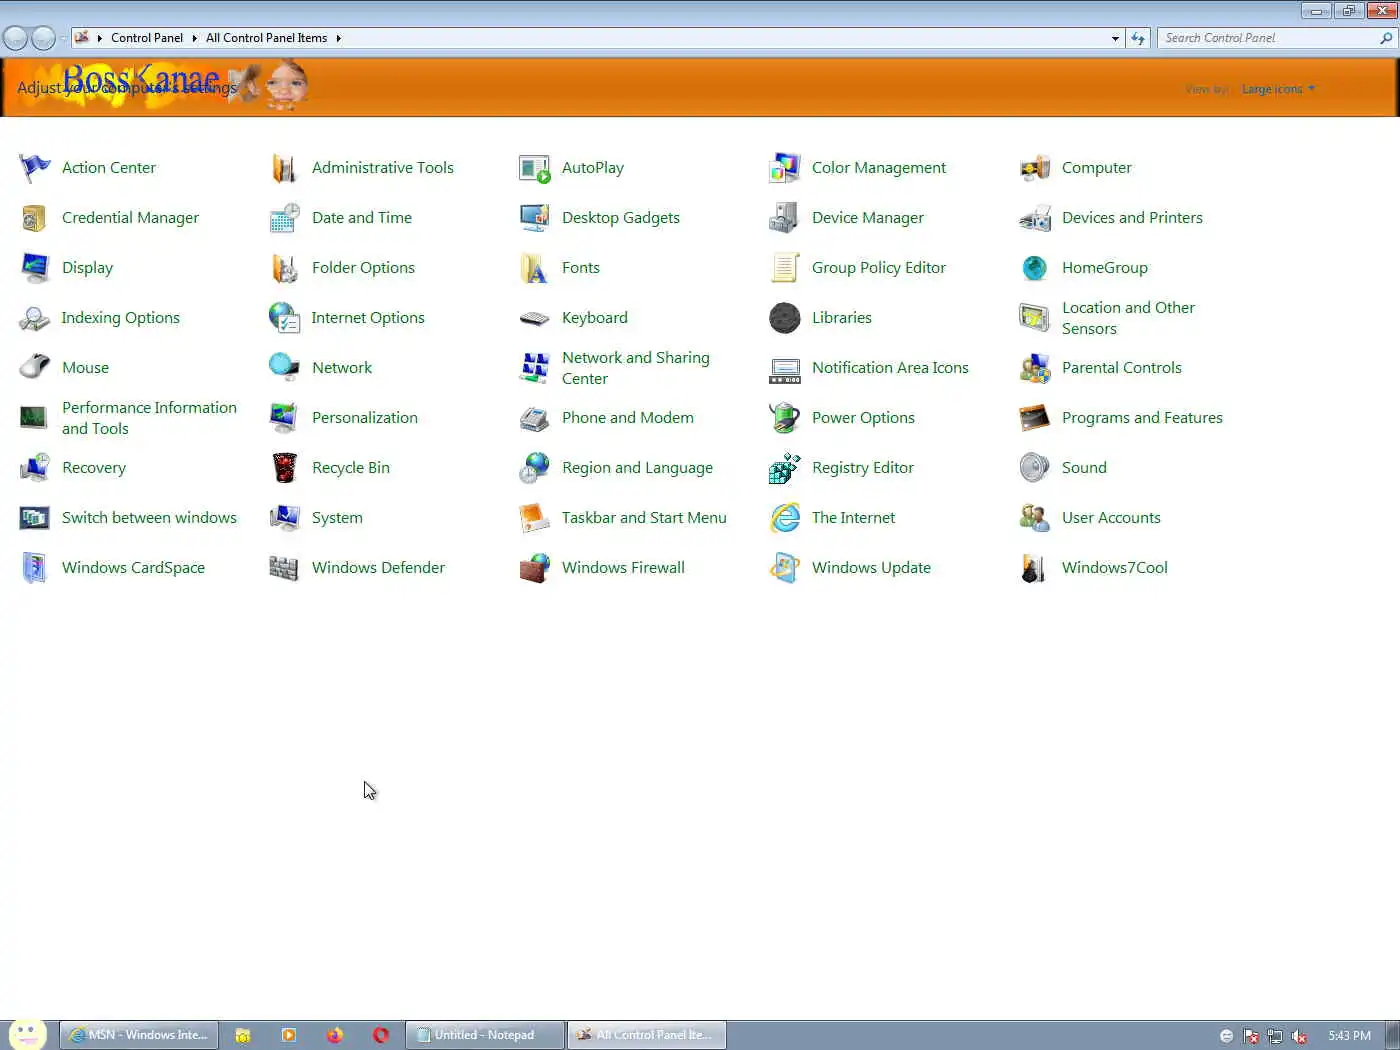Open the Recycle Bin icon
This screenshot has height=1050, width=1400.
coord(284,468)
